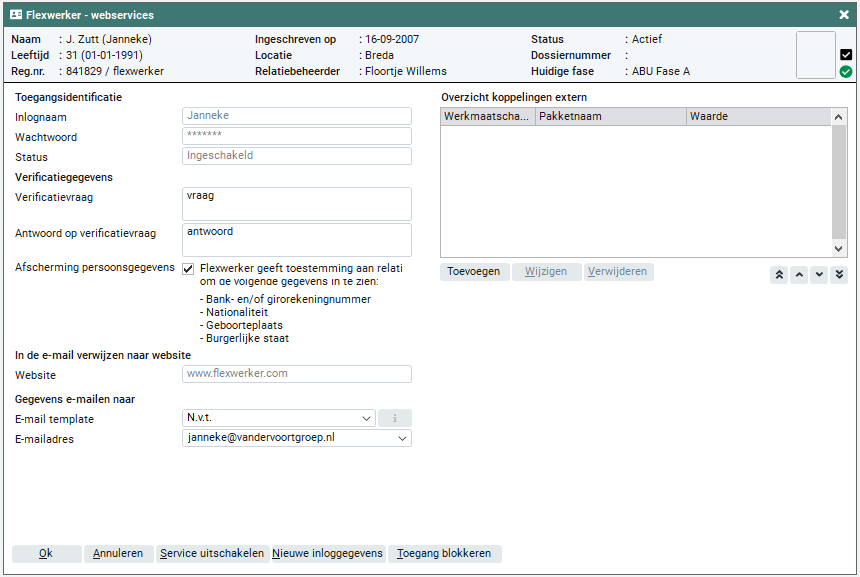Toggle the black checkbox beside the photo box
The width and height of the screenshot is (860, 577).
click(x=846, y=55)
